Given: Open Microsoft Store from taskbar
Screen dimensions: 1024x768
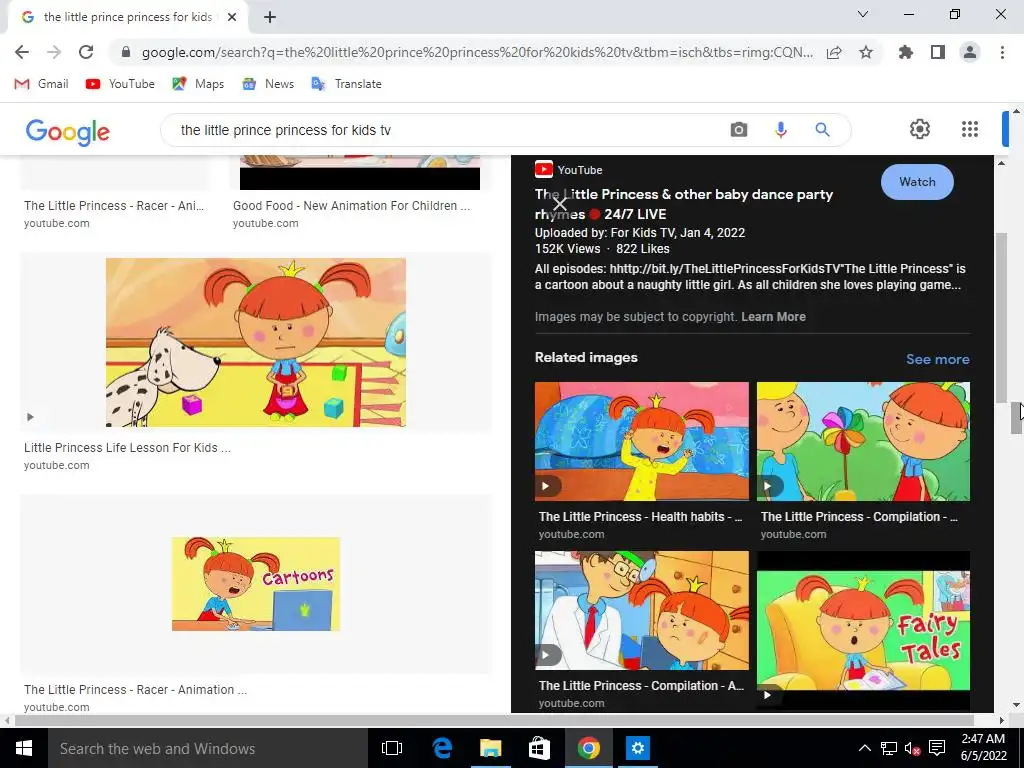Looking at the screenshot, I should click(x=539, y=748).
